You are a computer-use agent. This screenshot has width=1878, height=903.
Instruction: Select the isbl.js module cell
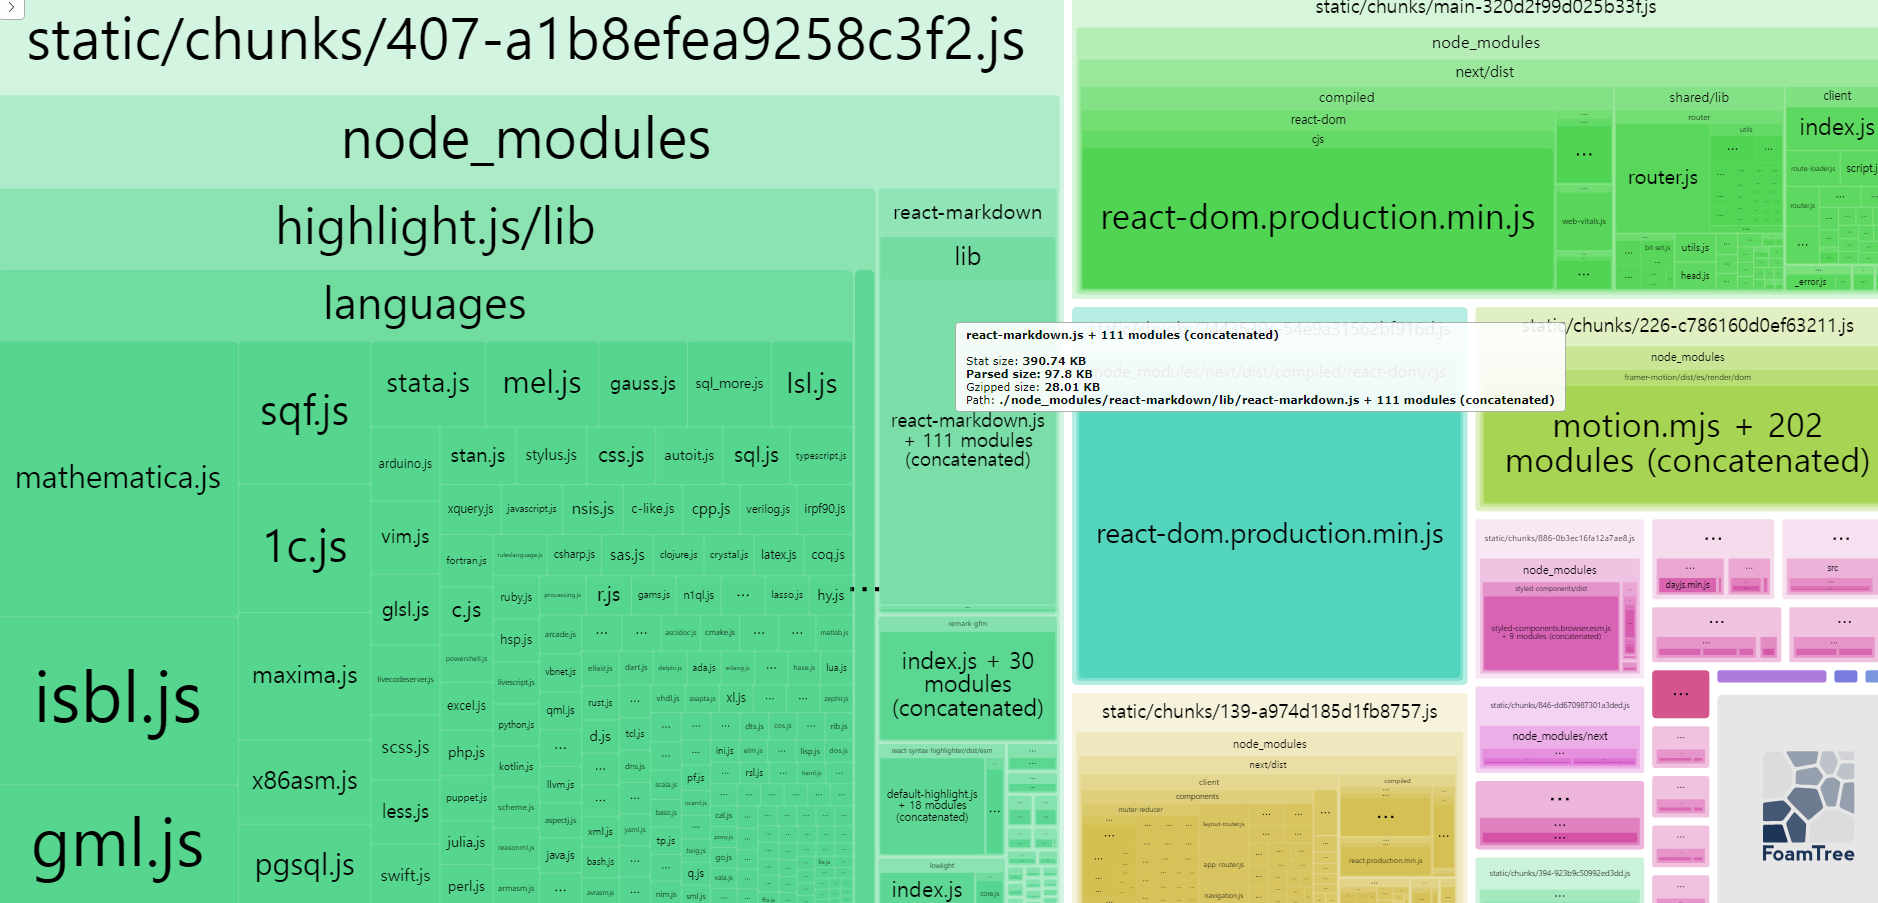pos(118,698)
